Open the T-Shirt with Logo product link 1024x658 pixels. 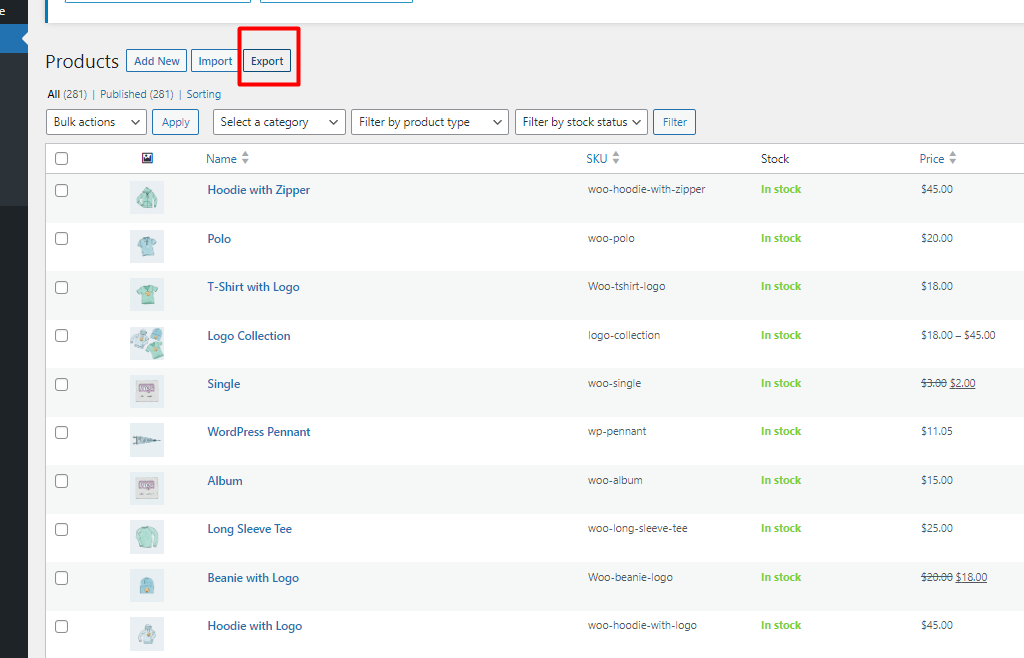pyautogui.click(x=253, y=287)
